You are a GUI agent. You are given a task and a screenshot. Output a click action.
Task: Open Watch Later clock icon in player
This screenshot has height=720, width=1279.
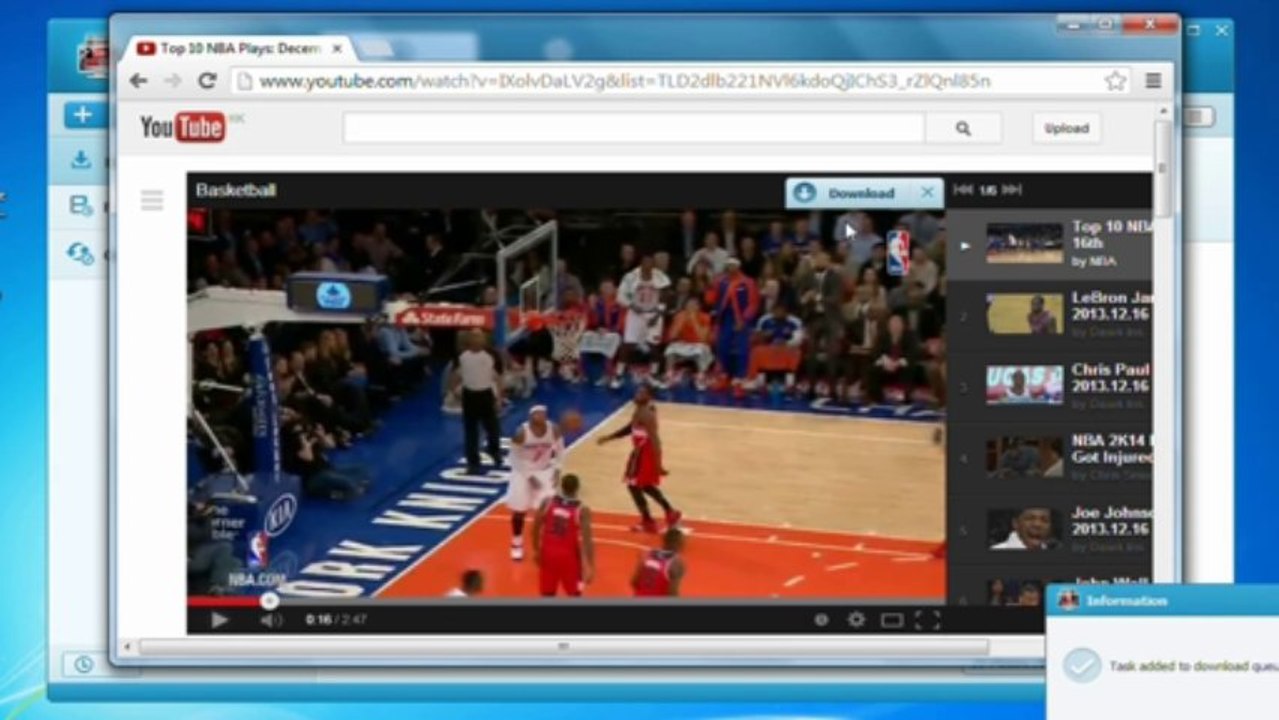coord(821,620)
